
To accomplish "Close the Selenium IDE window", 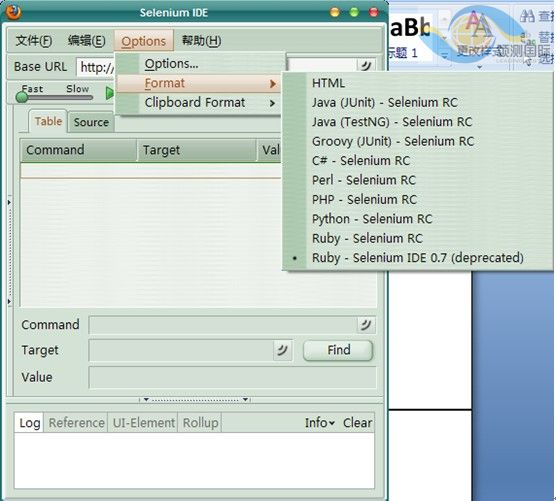I will click(373, 12).
